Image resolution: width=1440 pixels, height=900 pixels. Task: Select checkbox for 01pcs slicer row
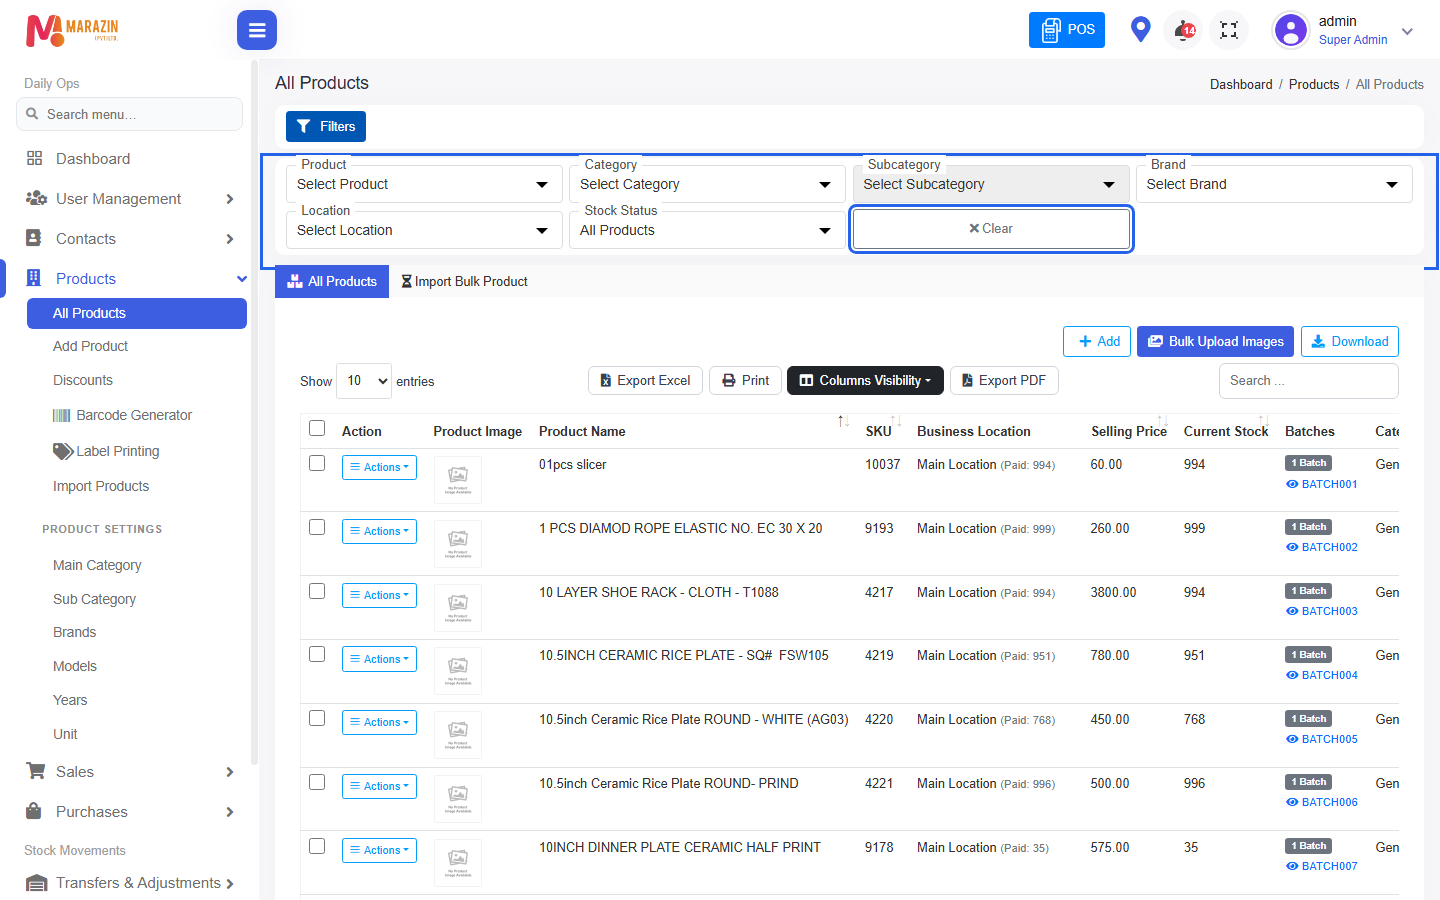pos(317,463)
